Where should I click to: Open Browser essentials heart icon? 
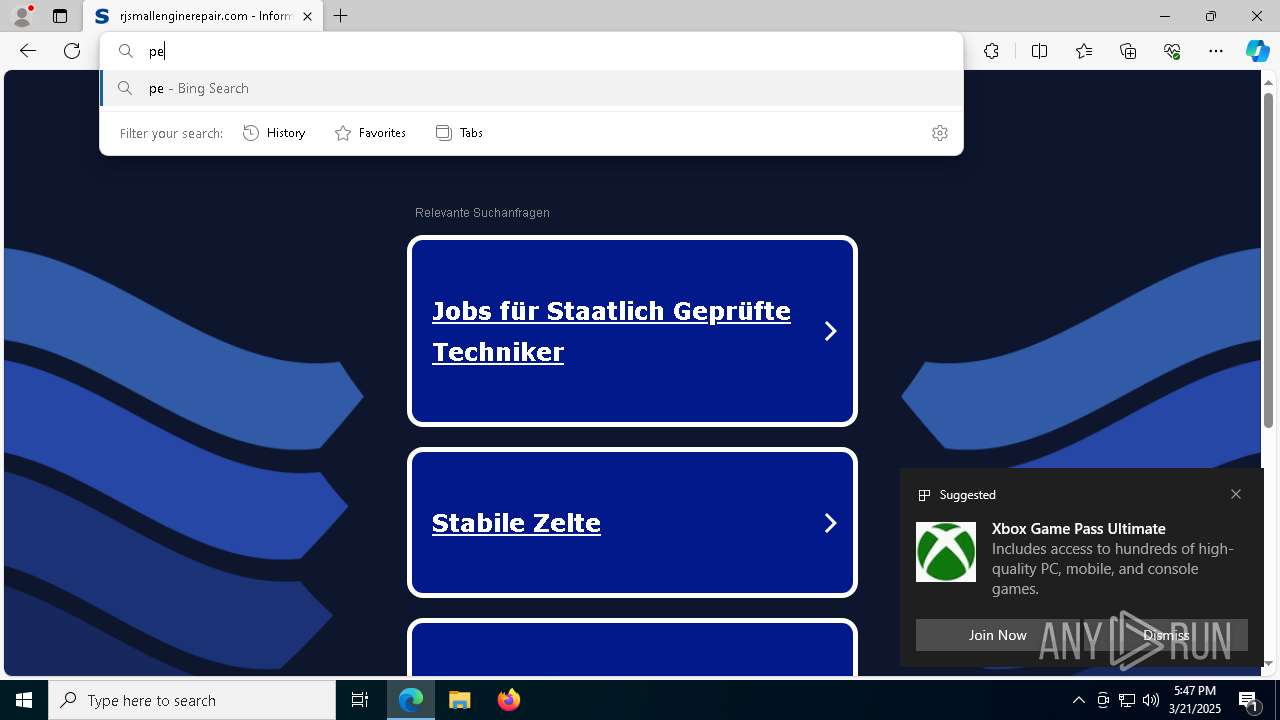coord(1172,51)
